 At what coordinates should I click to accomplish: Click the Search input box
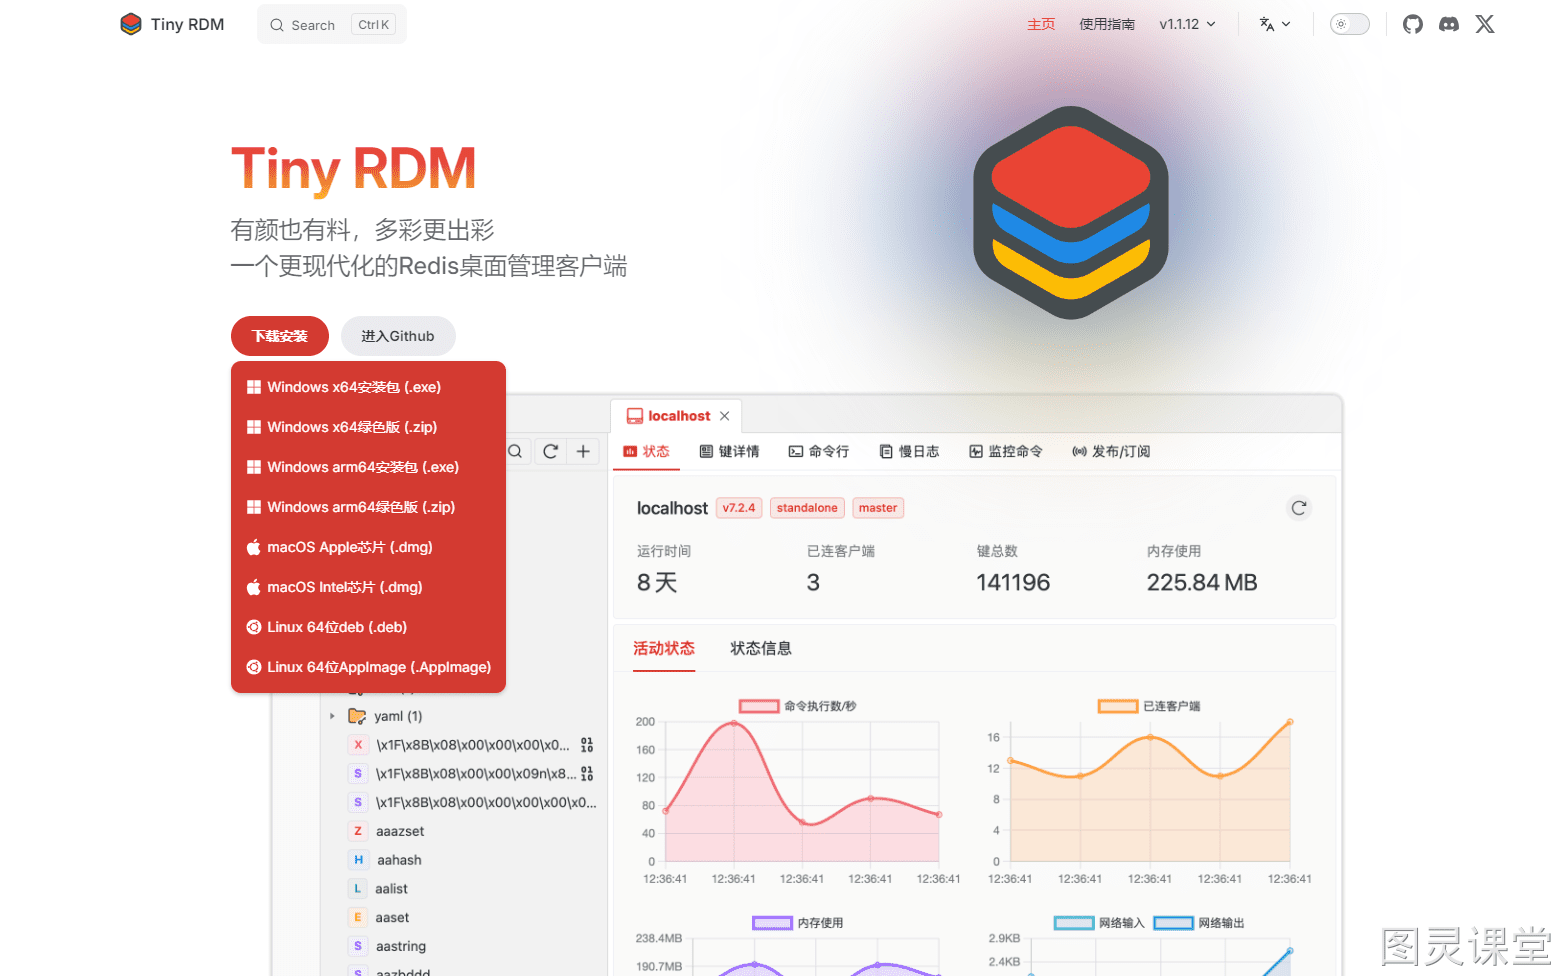(x=332, y=25)
